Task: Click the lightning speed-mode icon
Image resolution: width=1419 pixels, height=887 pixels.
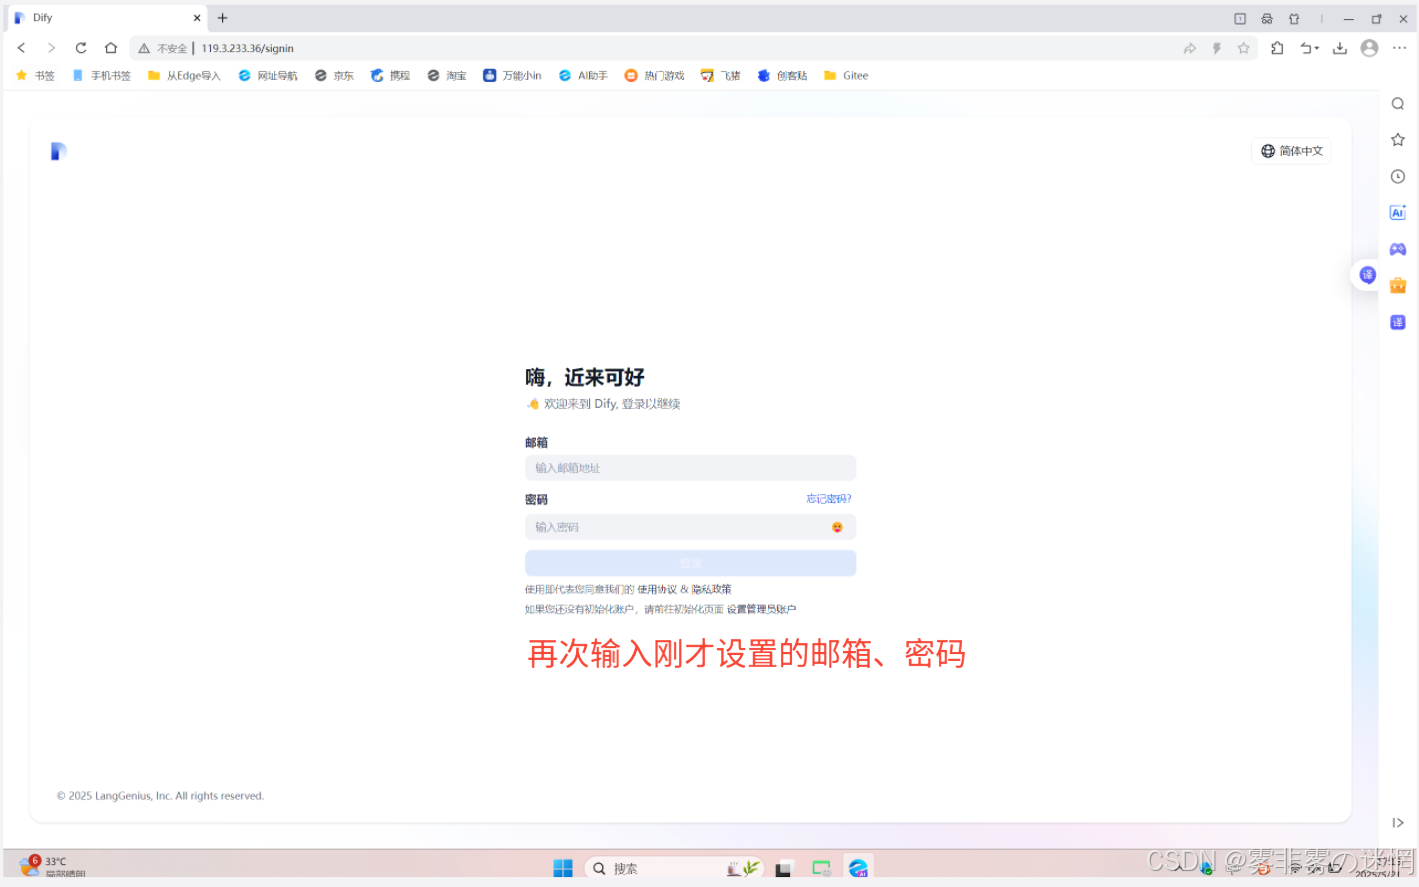Action: (x=1217, y=48)
